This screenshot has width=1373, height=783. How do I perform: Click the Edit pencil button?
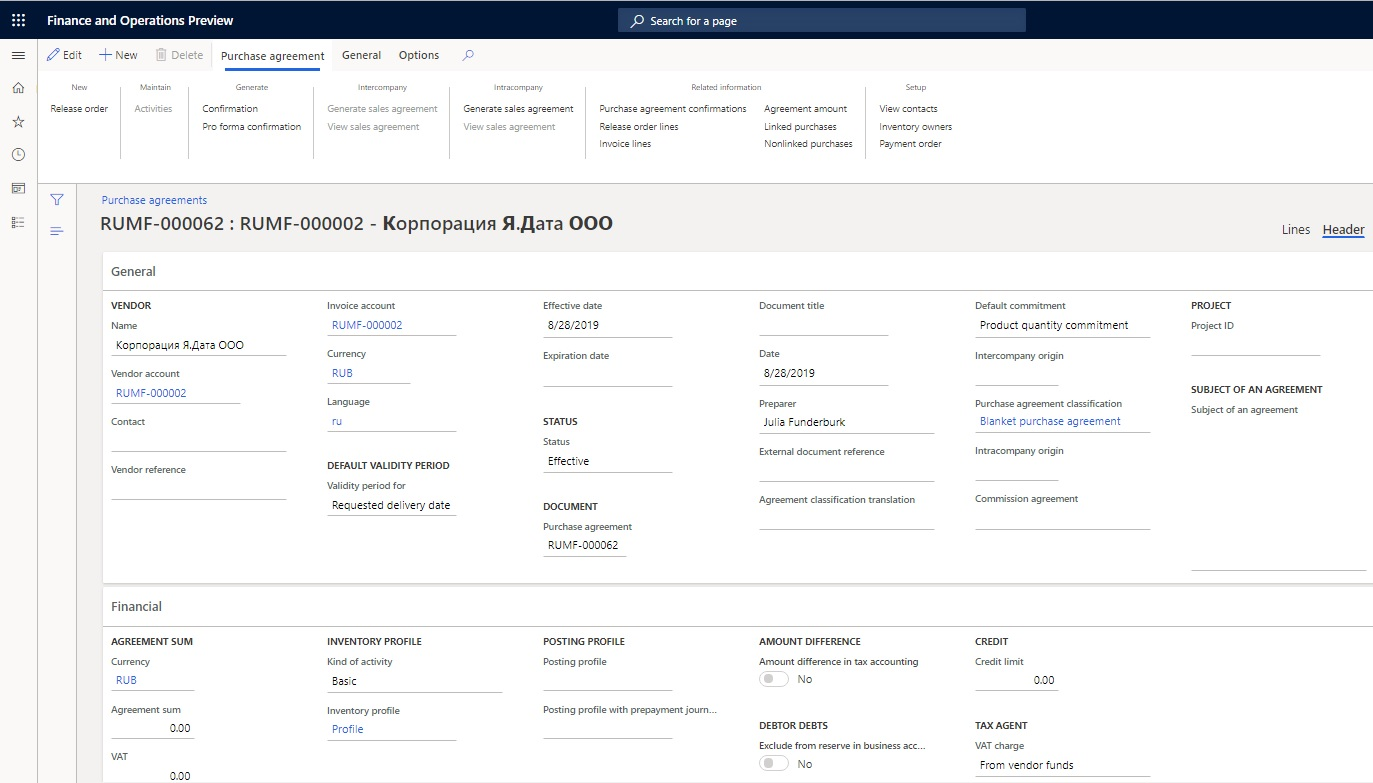pos(64,55)
